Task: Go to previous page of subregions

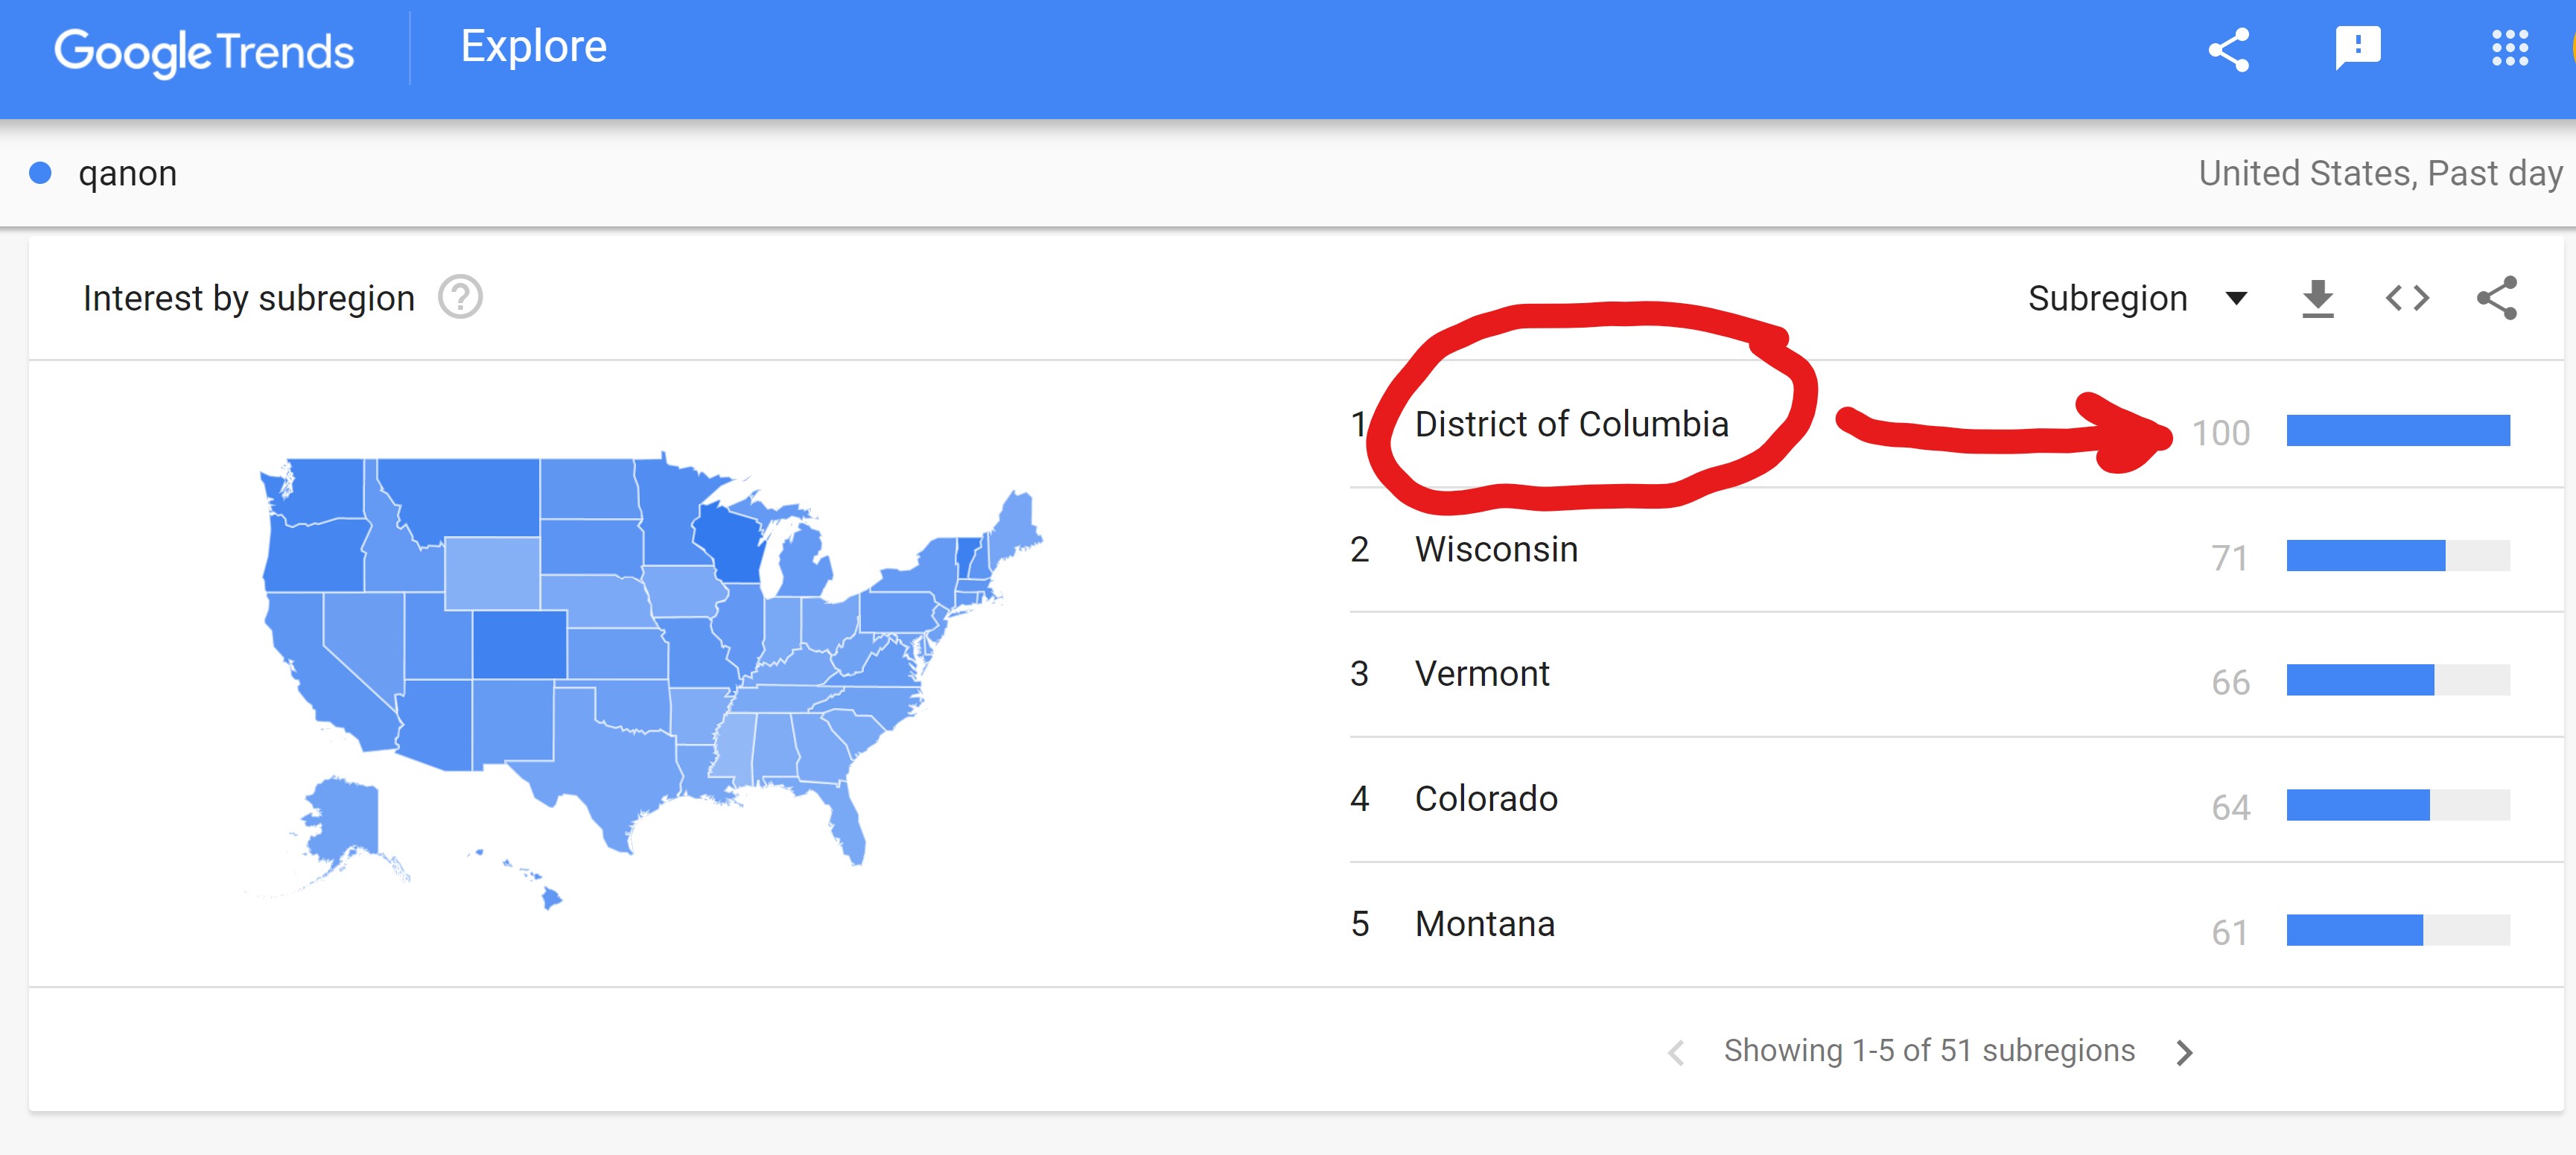Action: [x=1676, y=1052]
